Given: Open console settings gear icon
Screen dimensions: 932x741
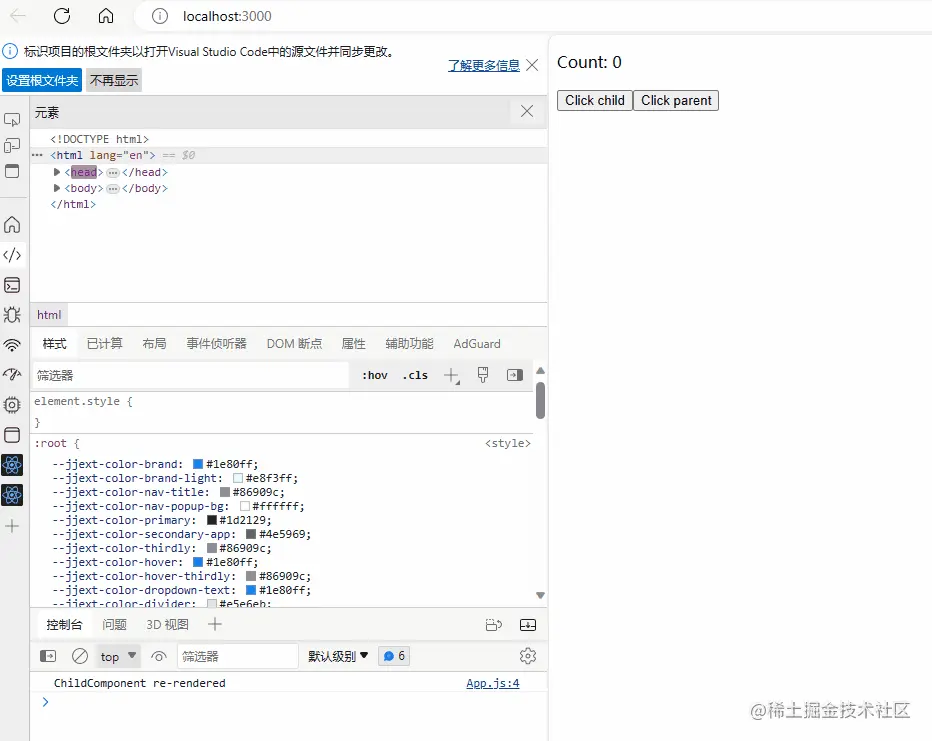Looking at the screenshot, I should pyautogui.click(x=528, y=656).
